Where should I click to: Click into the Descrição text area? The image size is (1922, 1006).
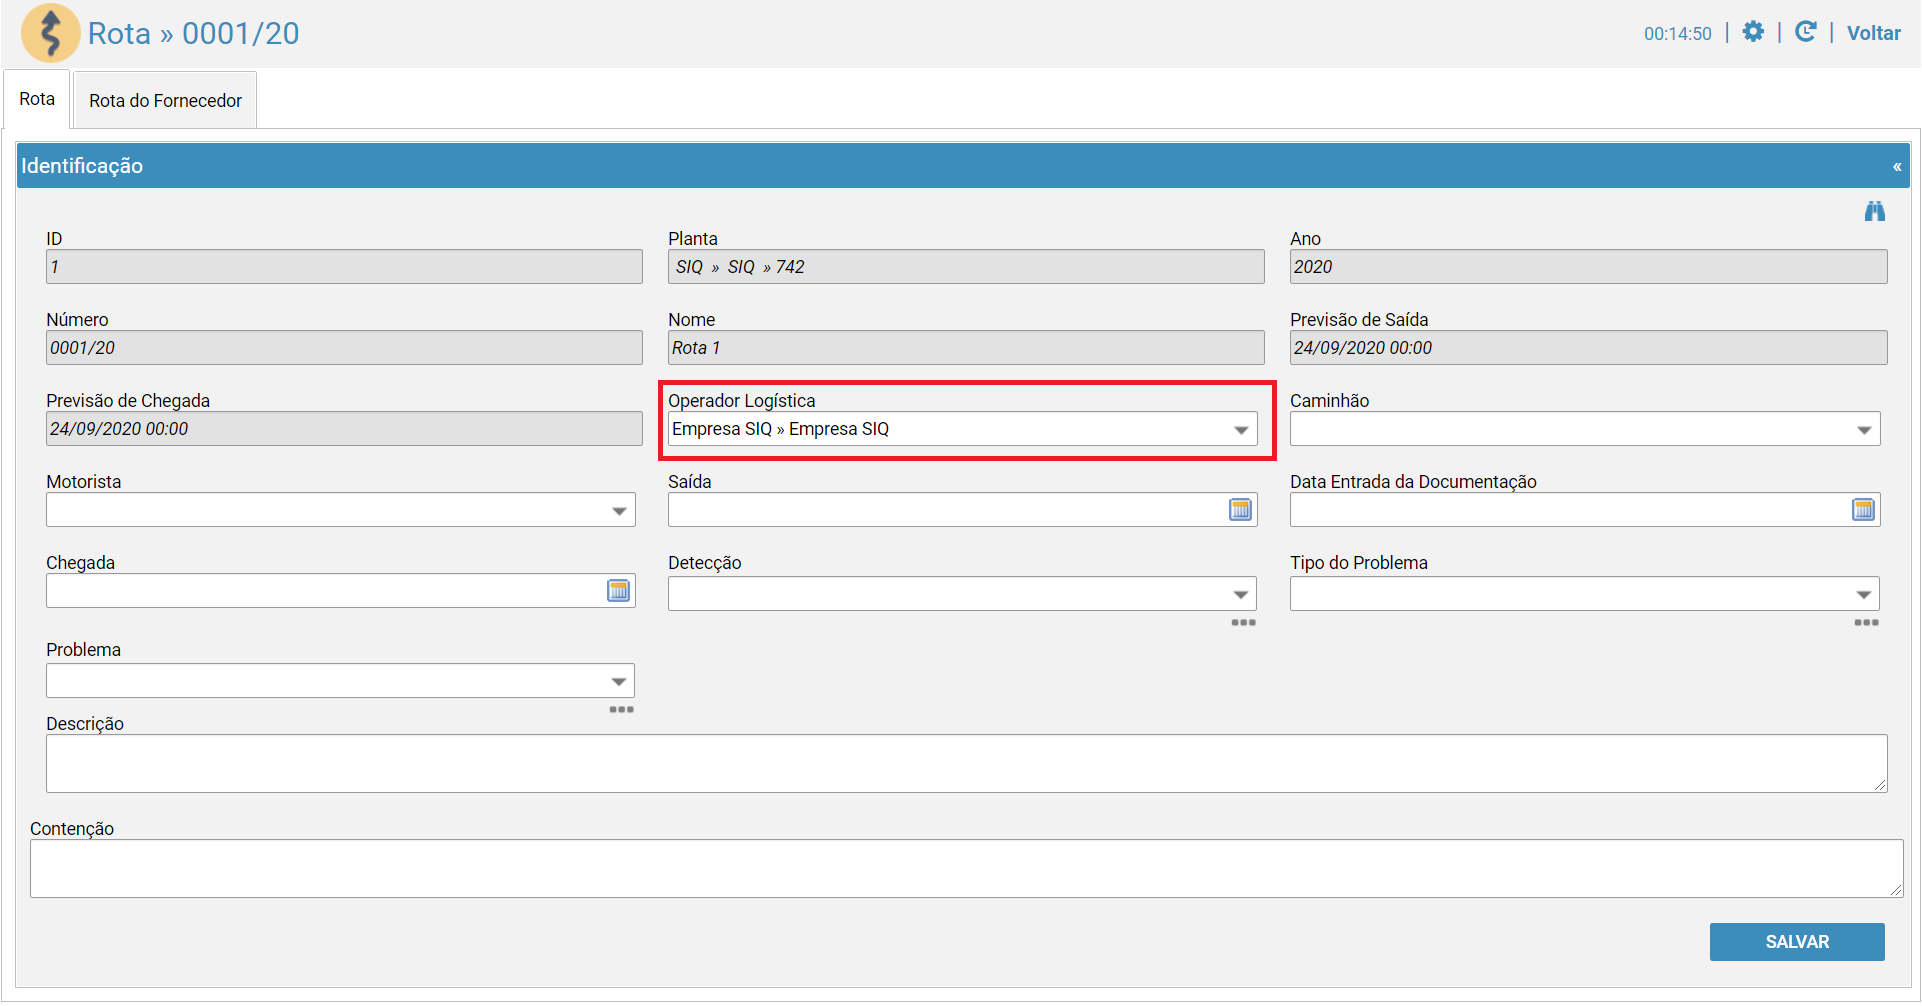[966, 764]
